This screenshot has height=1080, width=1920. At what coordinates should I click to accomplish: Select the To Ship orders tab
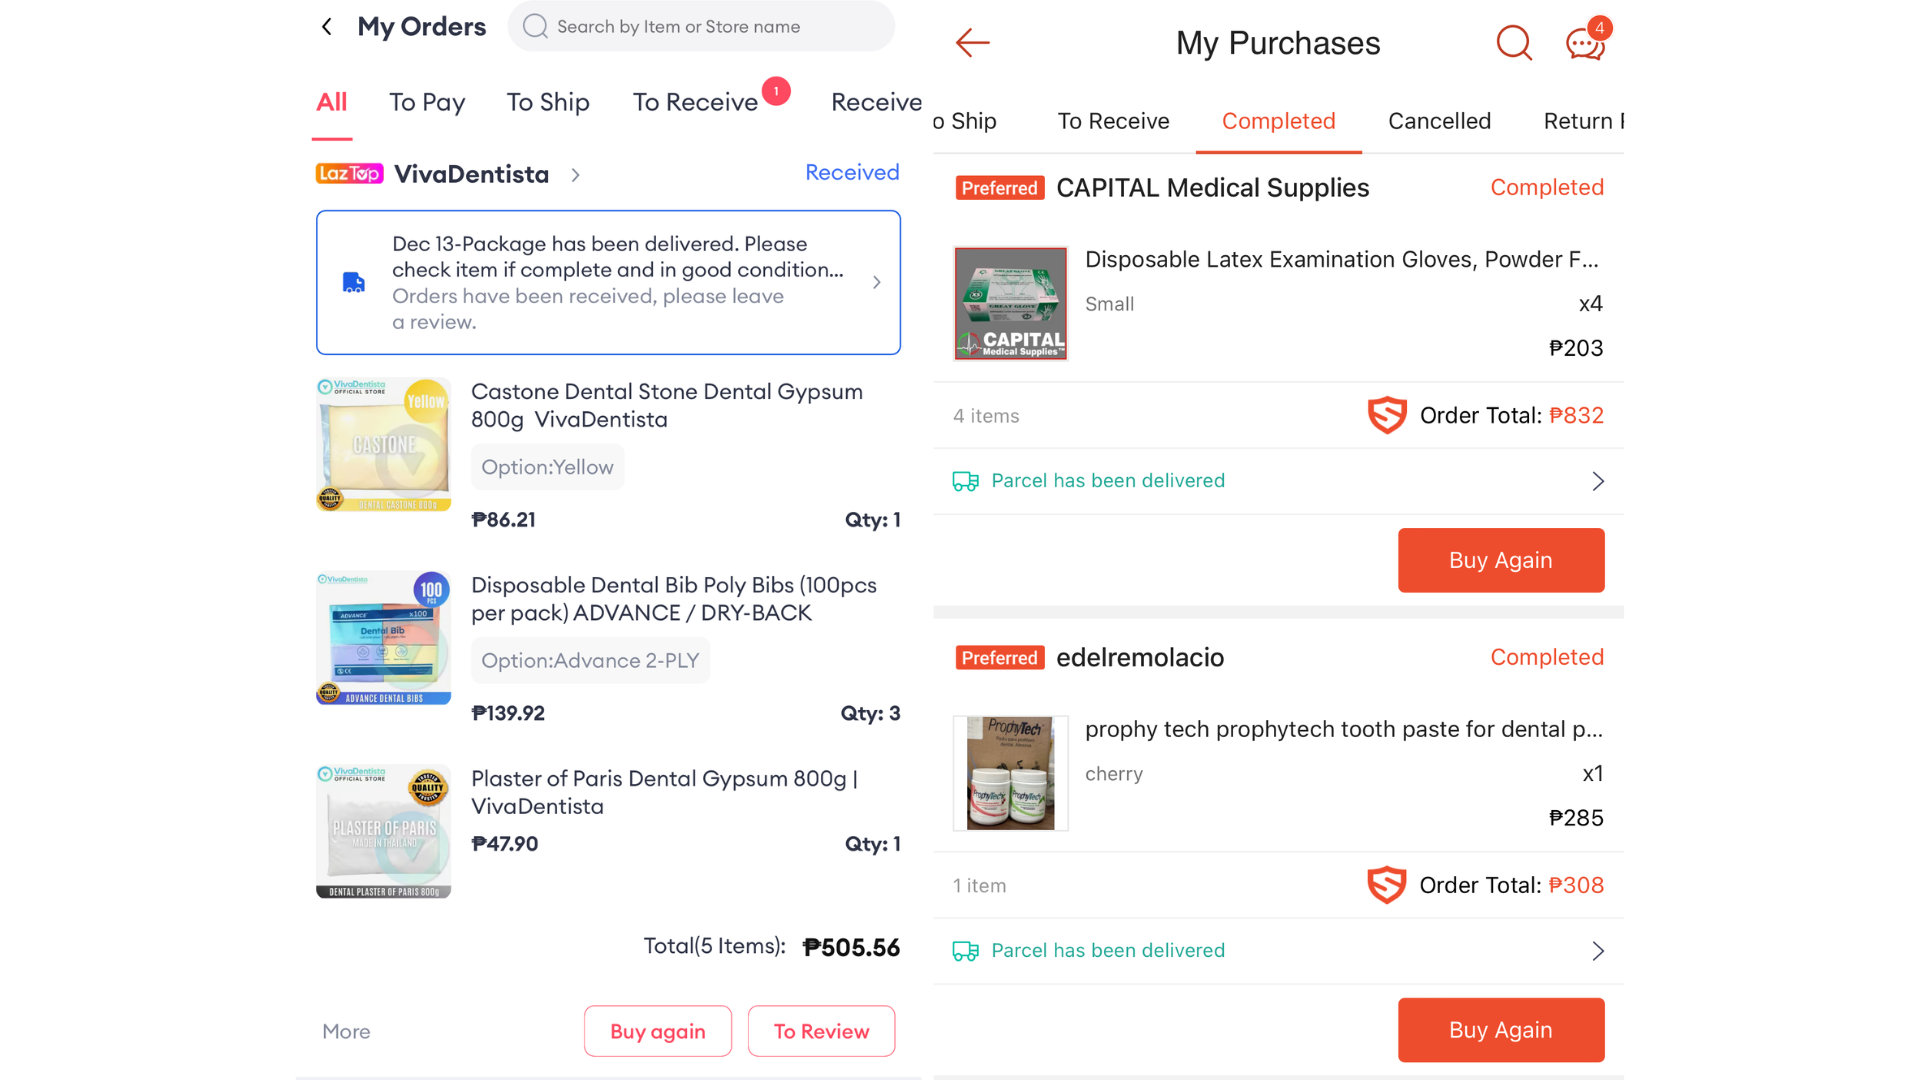548,102
